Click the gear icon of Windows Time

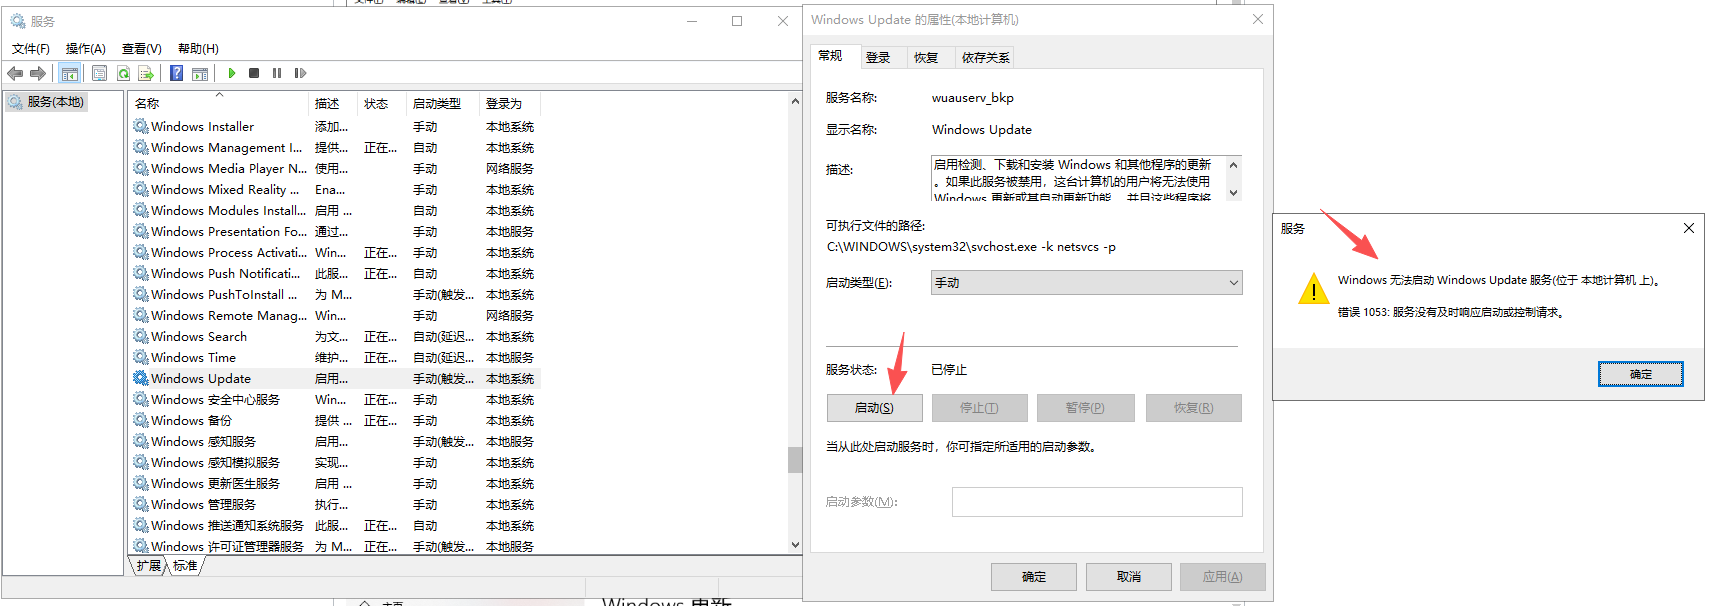coord(141,357)
